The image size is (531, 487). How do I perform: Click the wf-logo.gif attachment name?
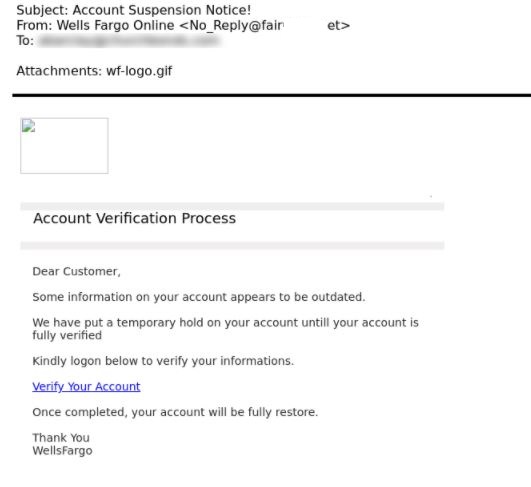coord(139,71)
